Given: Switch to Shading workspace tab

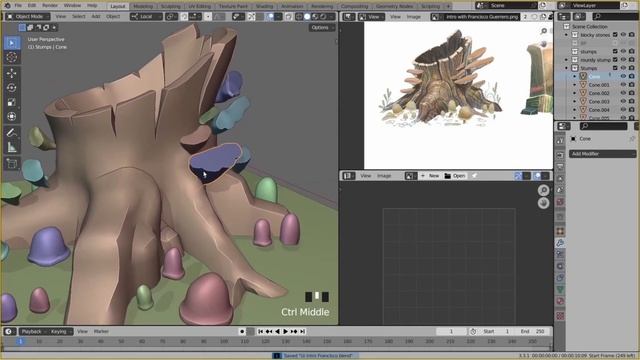Looking at the screenshot, I should pos(264,6).
